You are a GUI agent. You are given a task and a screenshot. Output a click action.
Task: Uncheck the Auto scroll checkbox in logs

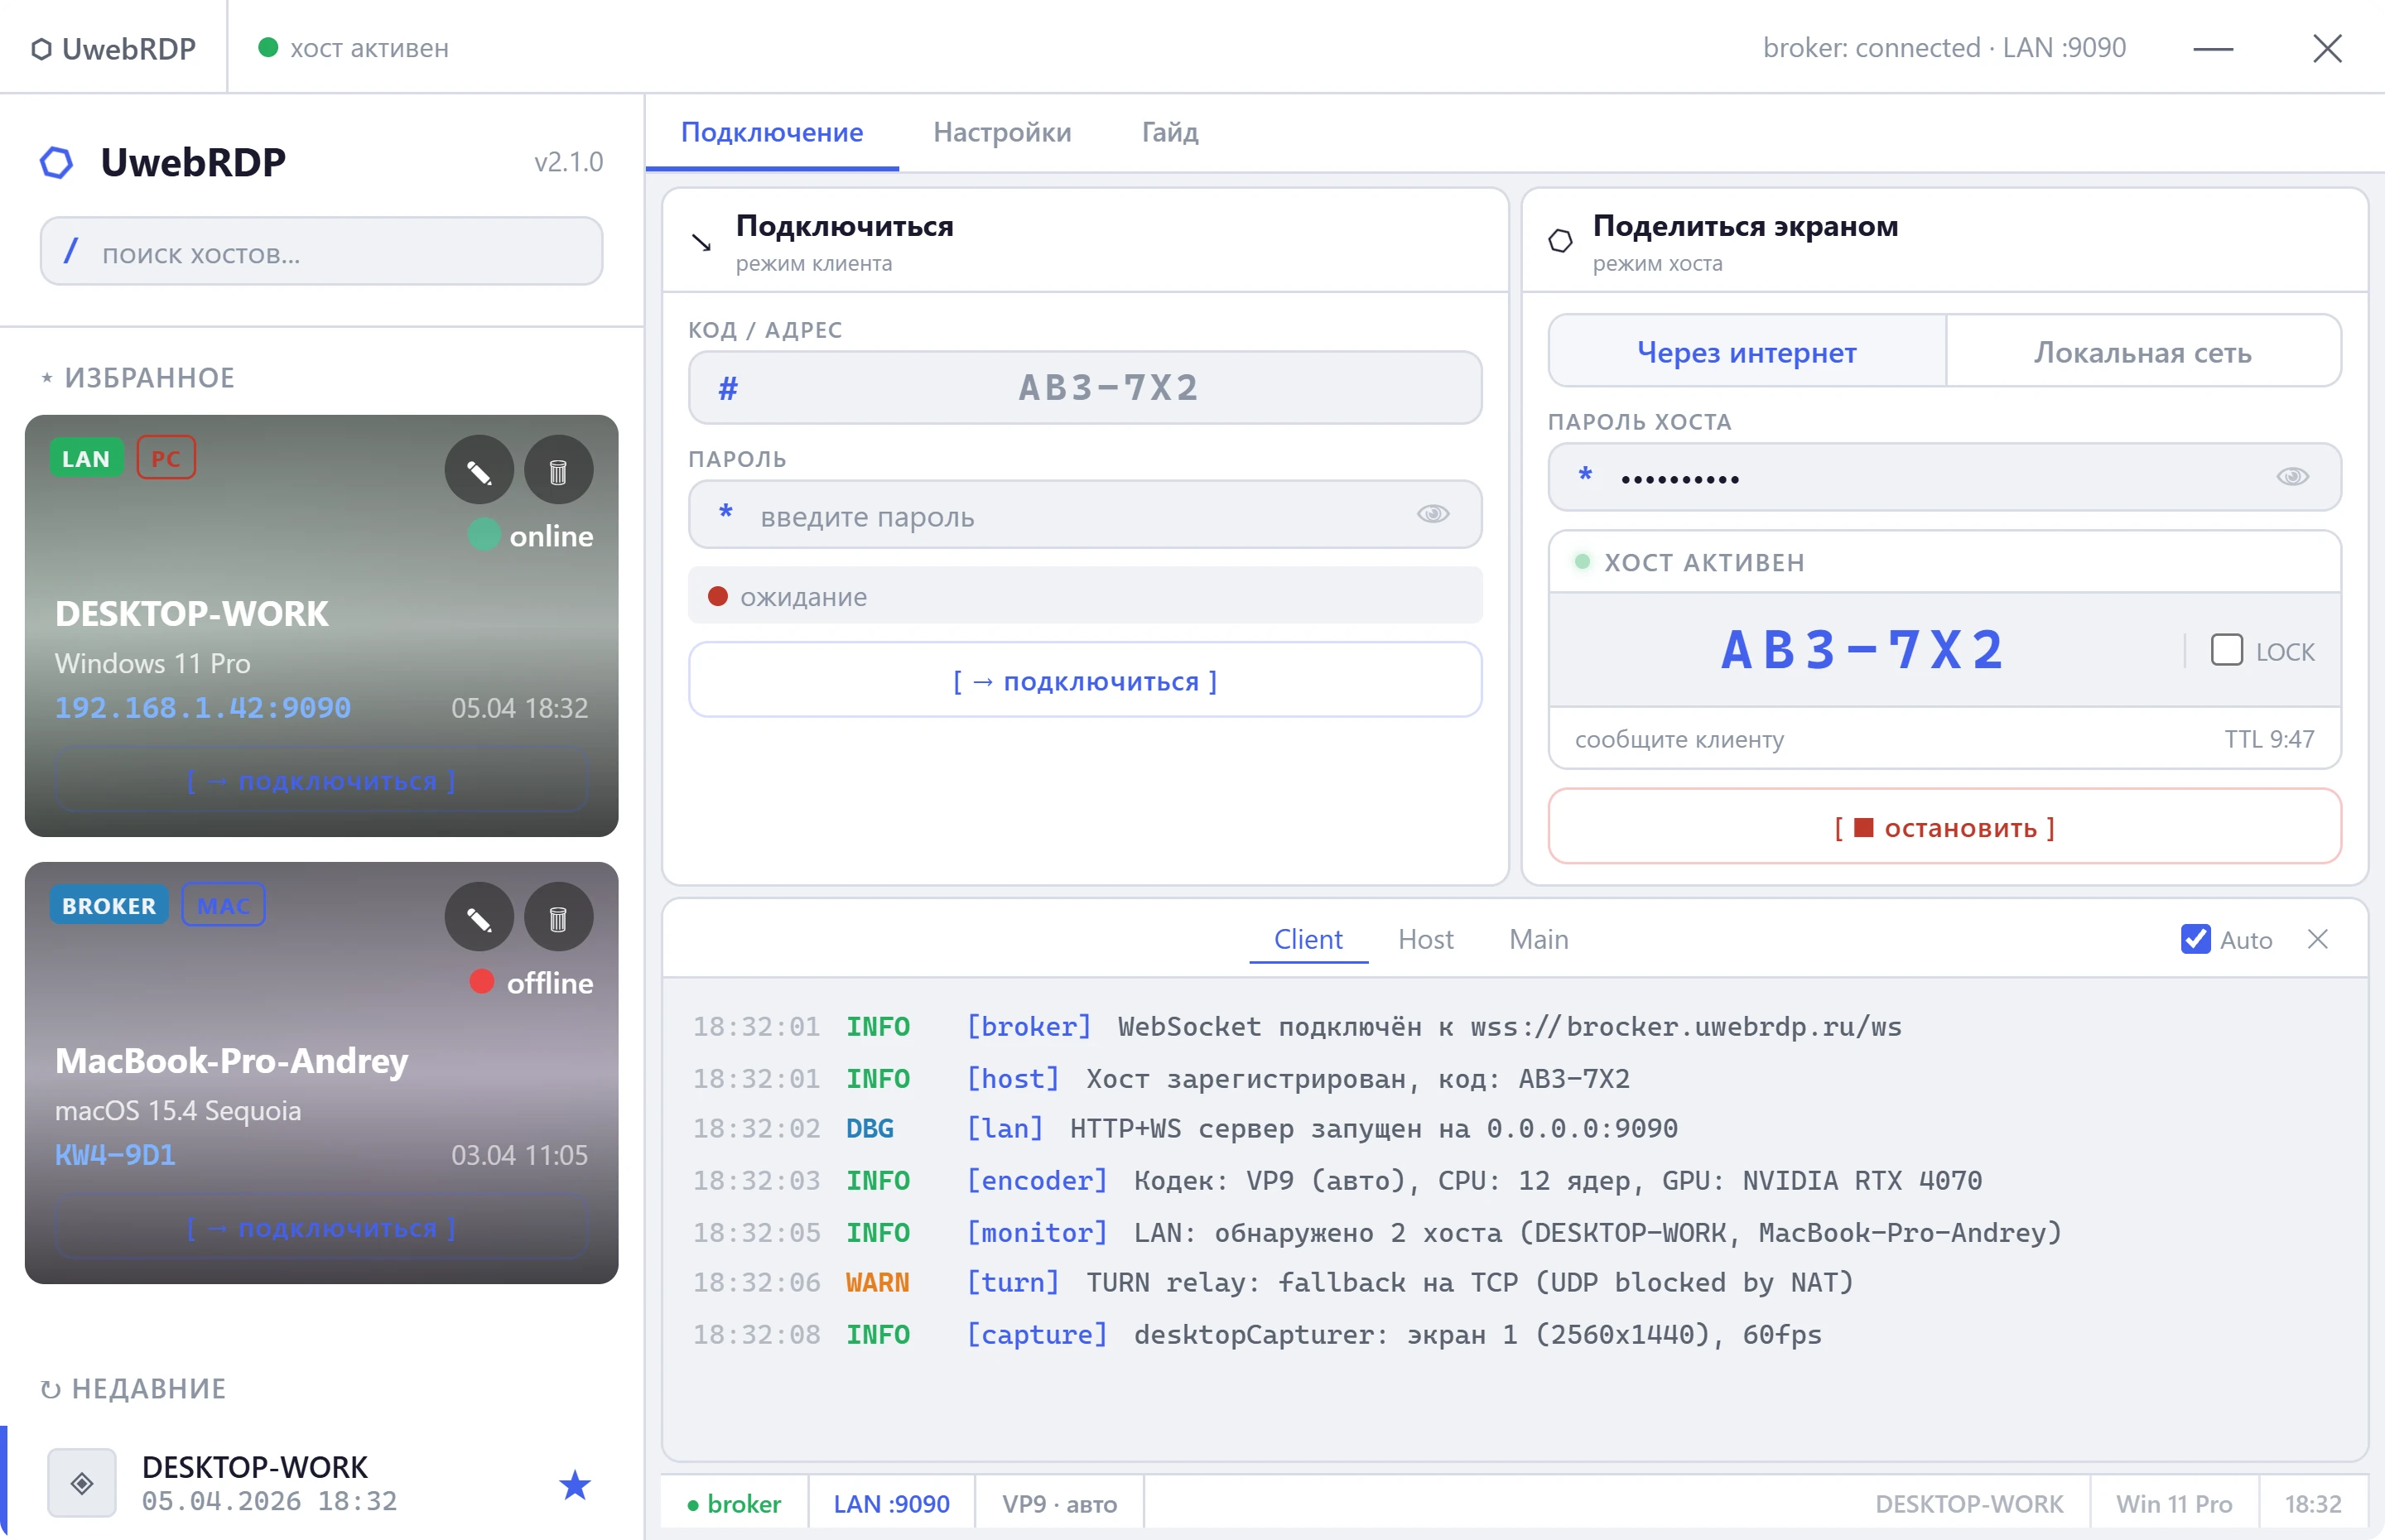[2196, 939]
